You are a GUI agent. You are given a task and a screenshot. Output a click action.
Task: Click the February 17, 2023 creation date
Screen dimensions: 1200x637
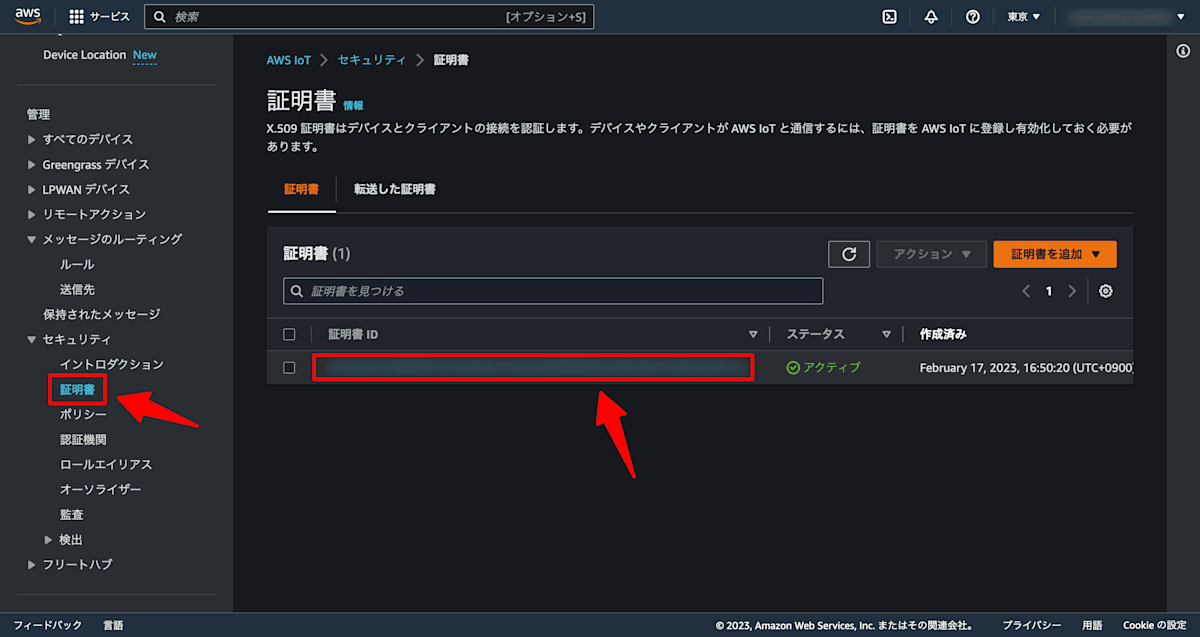pos(1026,367)
